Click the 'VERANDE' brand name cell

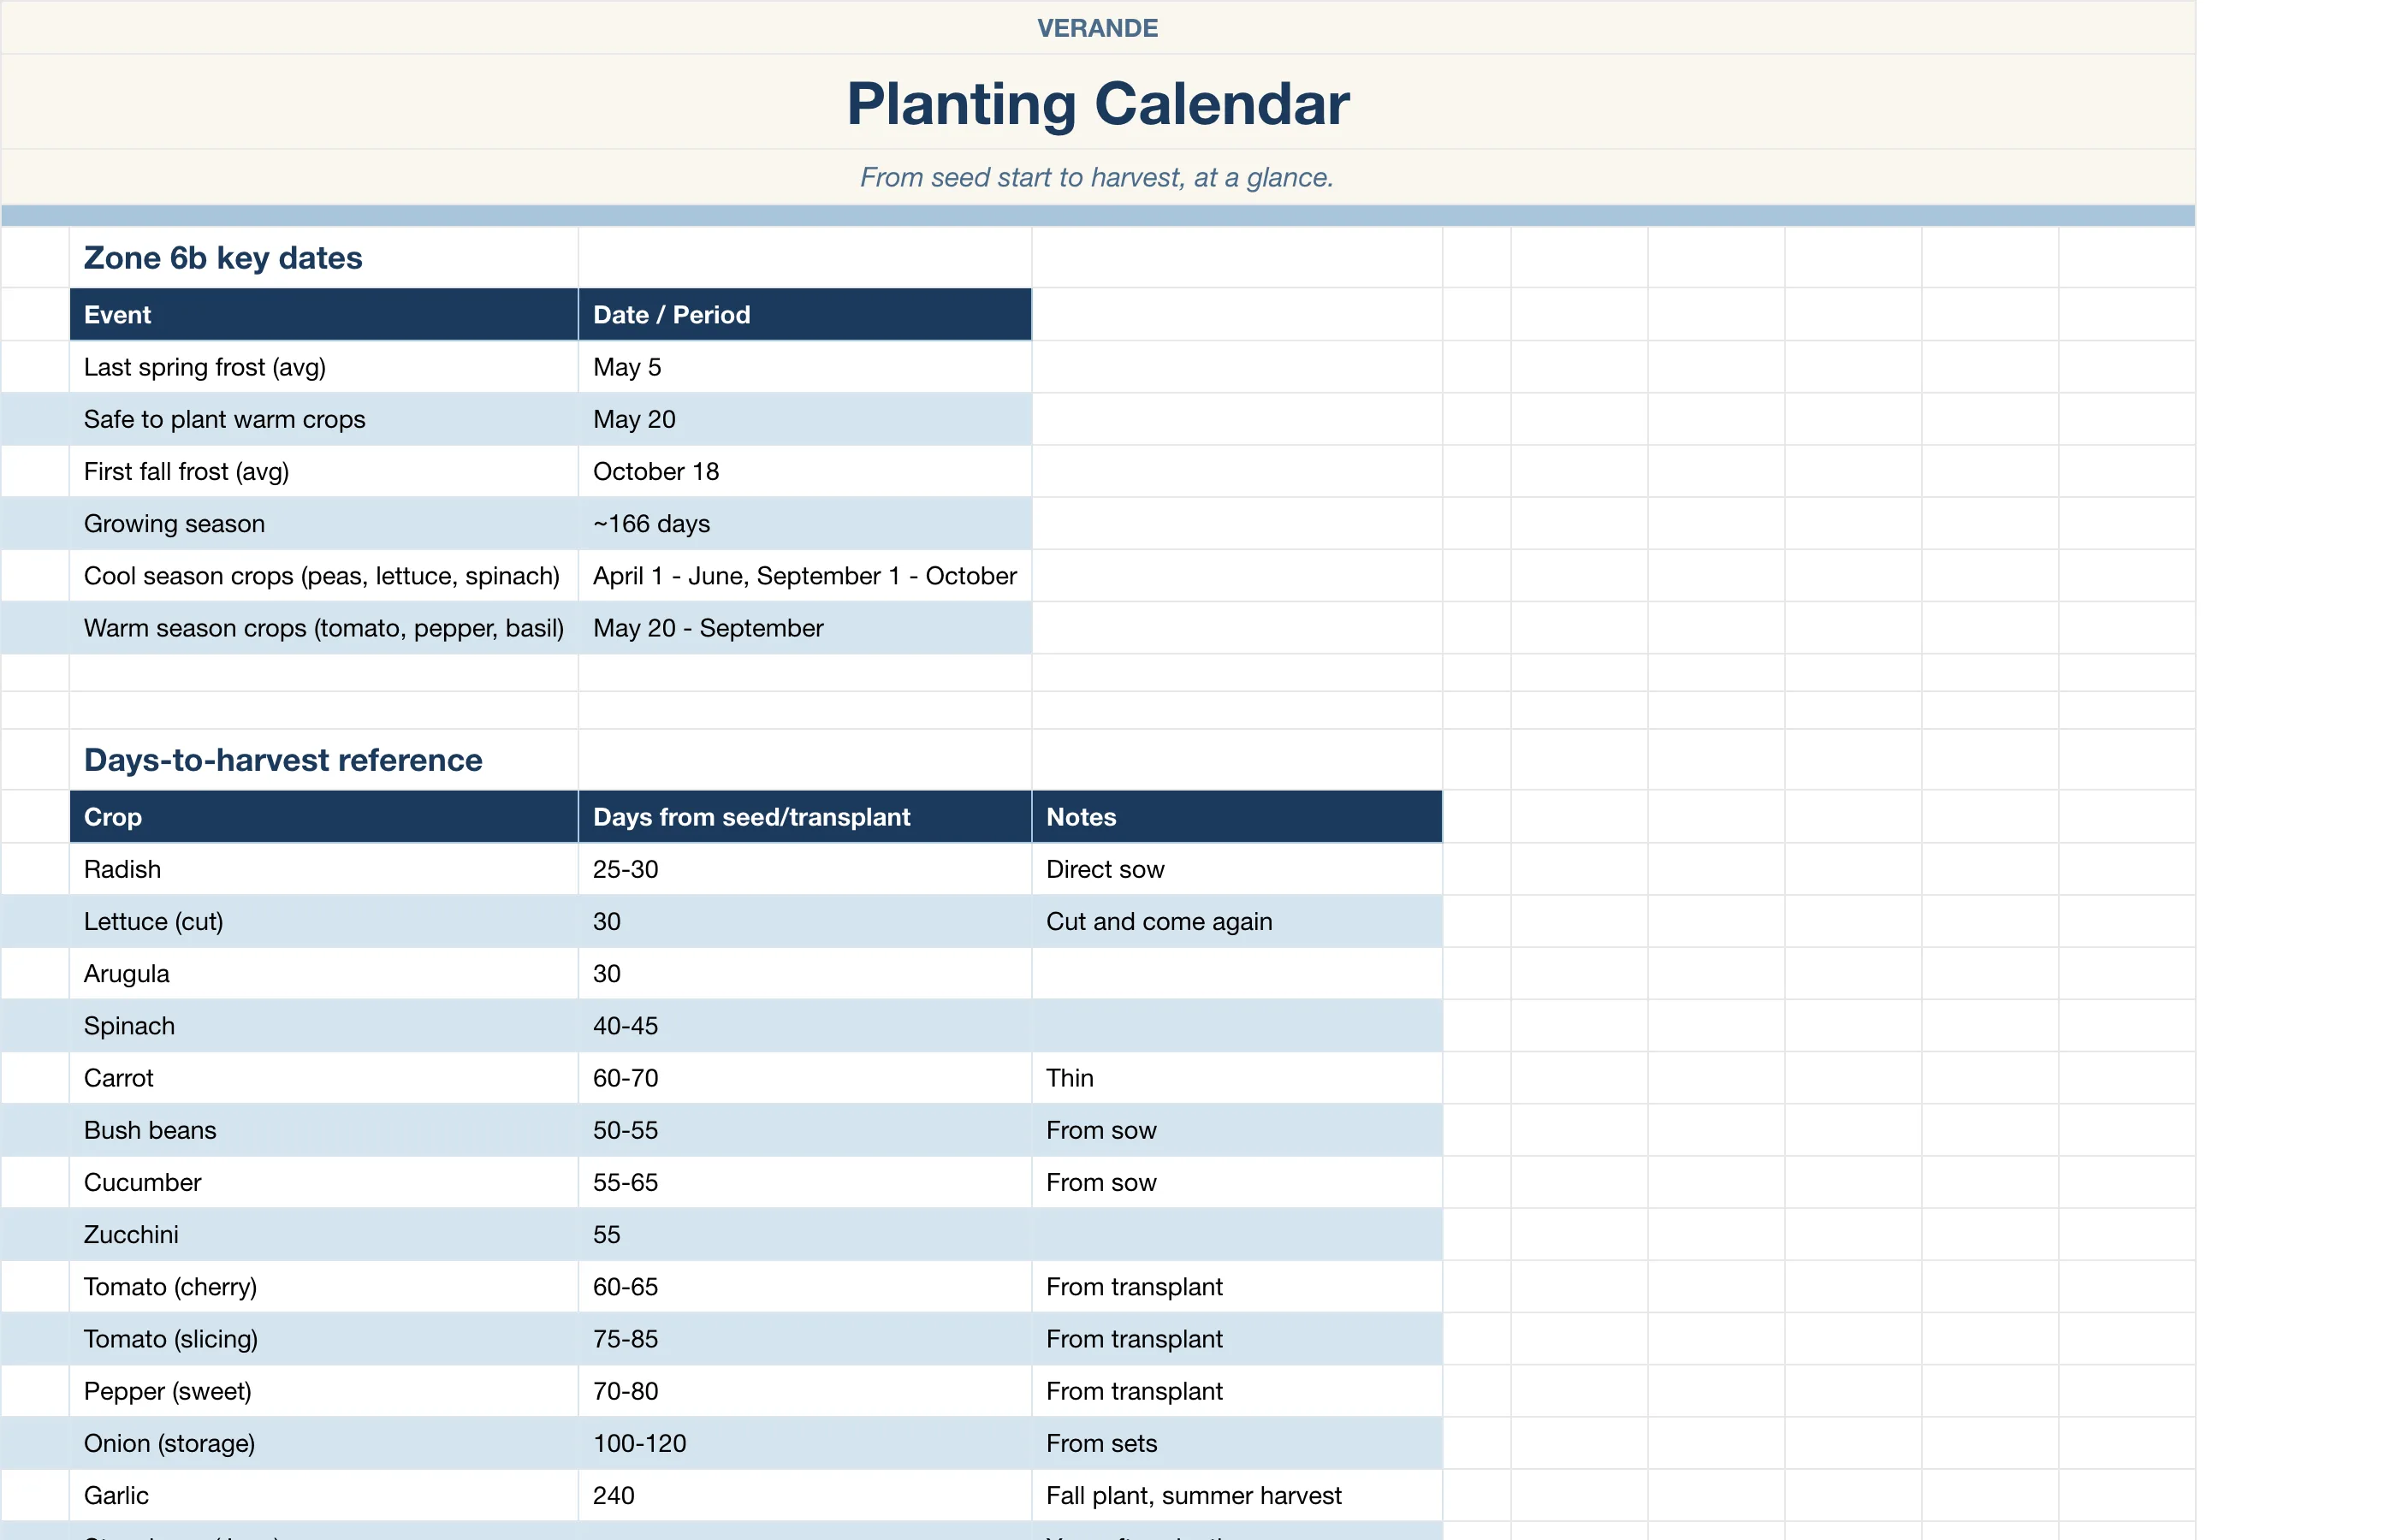pyautogui.click(x=1097, y=28)
